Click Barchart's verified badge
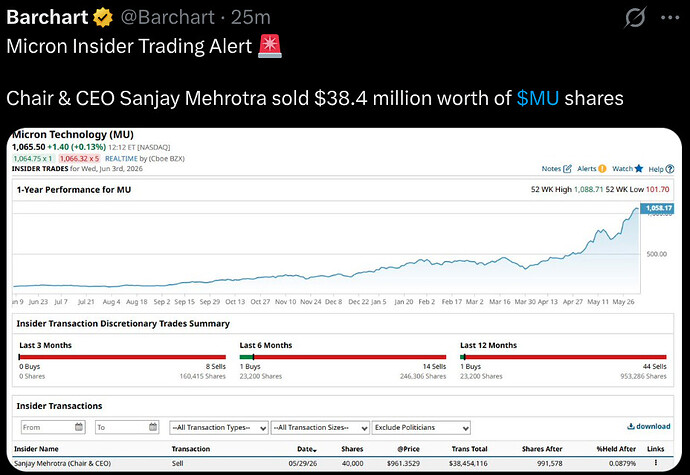The height and width of the screenshot is (475, 690). tap(103, 18)
